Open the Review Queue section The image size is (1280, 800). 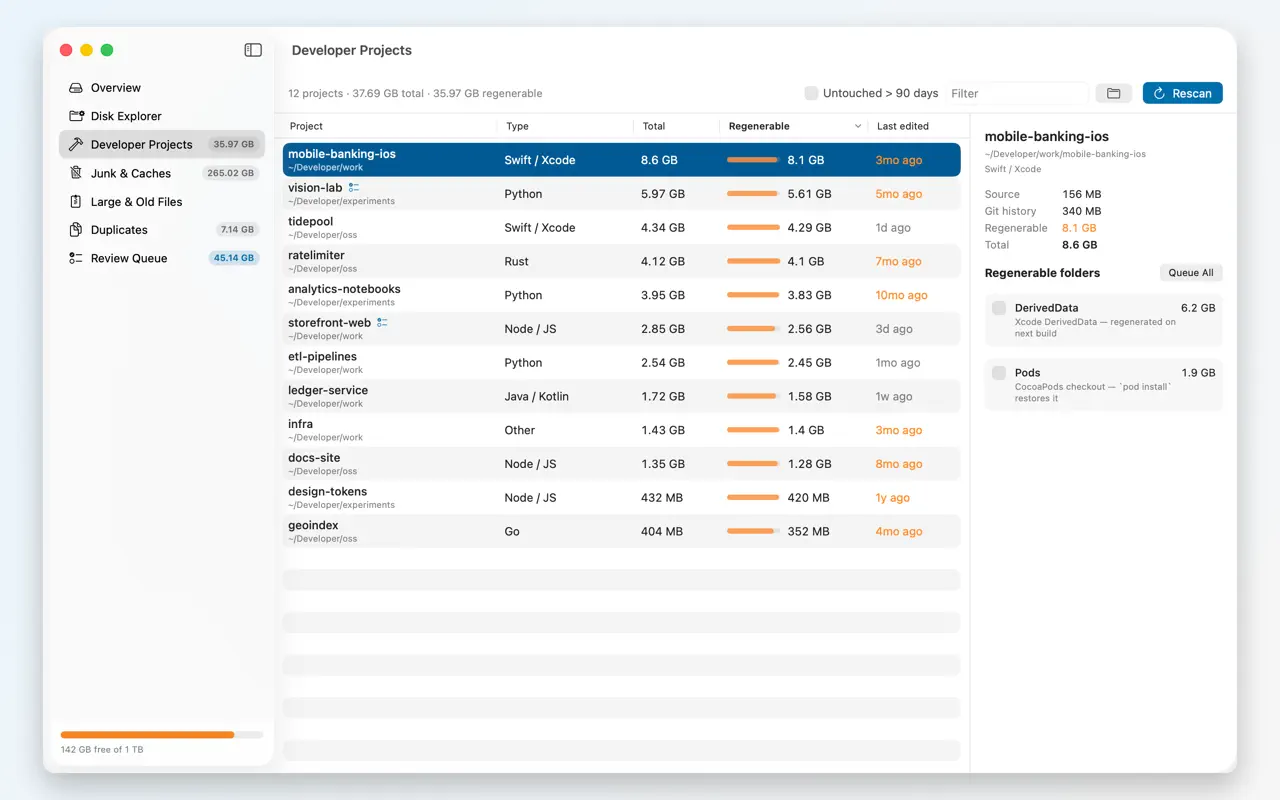[162, 258]
